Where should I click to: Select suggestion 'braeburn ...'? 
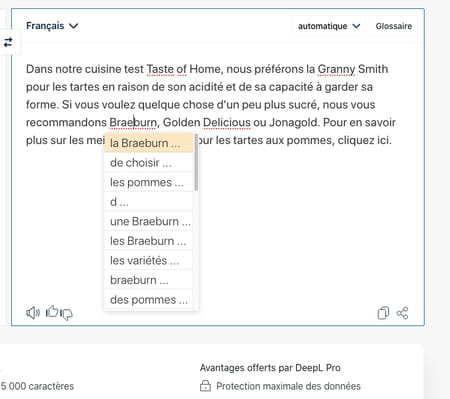coord(148,280)
